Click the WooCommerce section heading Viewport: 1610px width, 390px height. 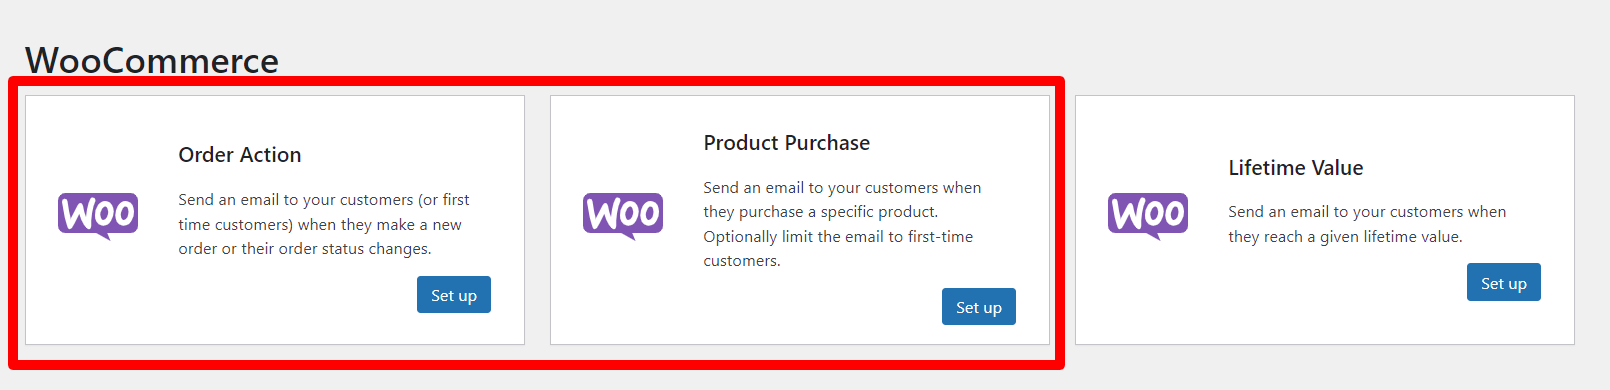pyautogui.click(x=152, y=61)
